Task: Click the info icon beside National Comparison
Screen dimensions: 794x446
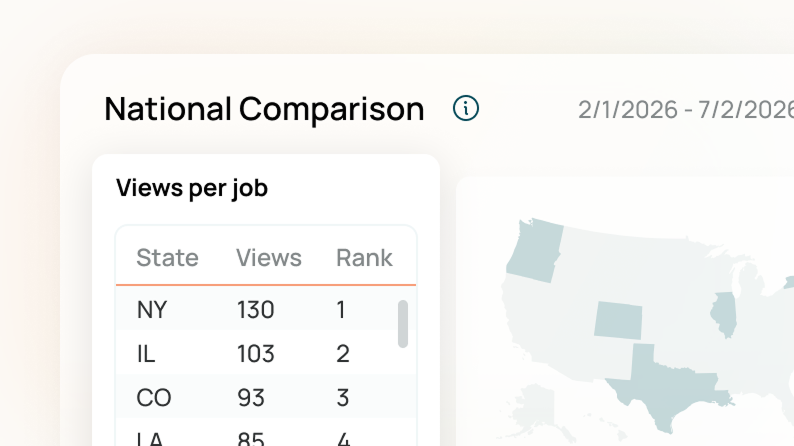Action: pos(466,108)
